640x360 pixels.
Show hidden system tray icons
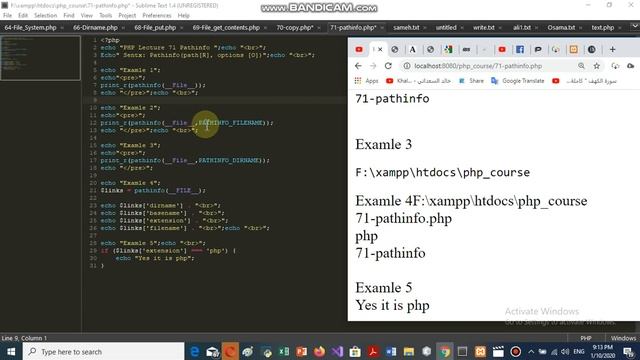coord(531,351)
